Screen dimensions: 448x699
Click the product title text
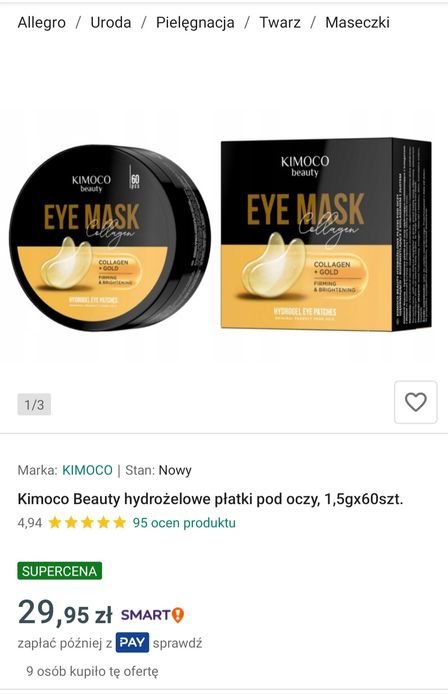coord(210,499)
